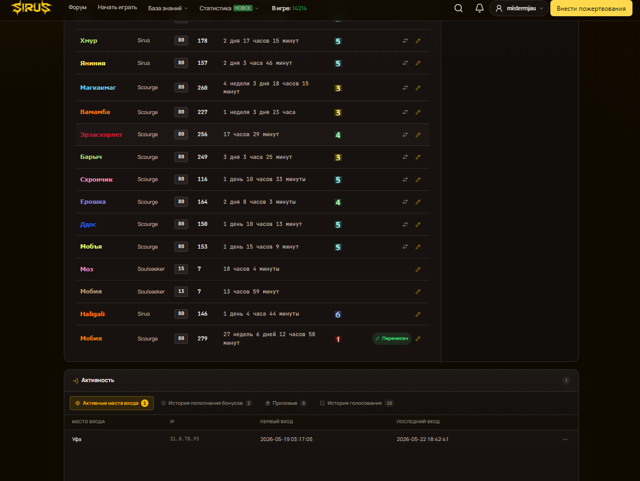Open character Скрончик

click(x=96, y=179)
